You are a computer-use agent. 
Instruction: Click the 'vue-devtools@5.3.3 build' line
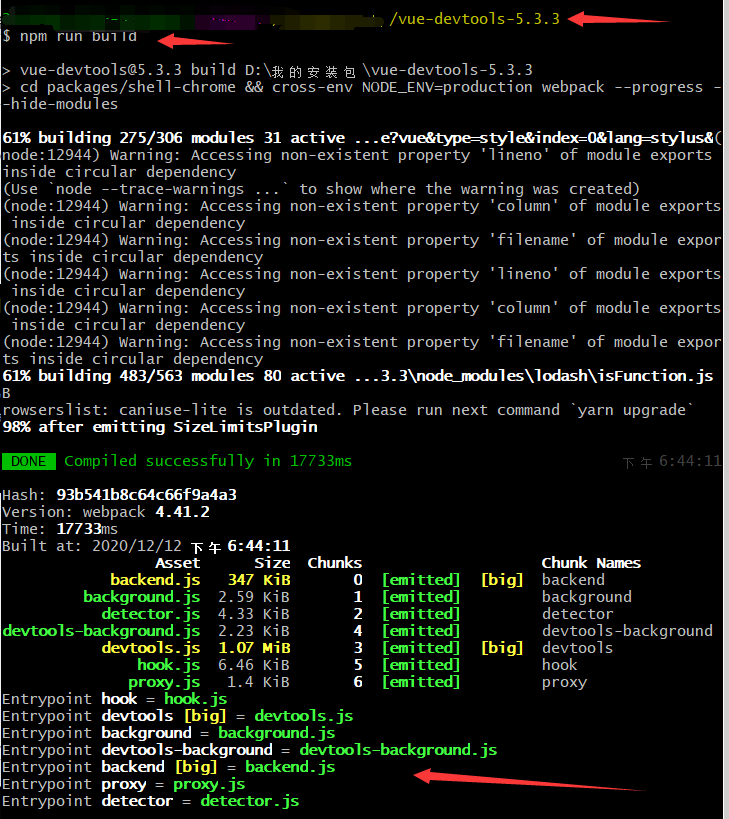267,70
